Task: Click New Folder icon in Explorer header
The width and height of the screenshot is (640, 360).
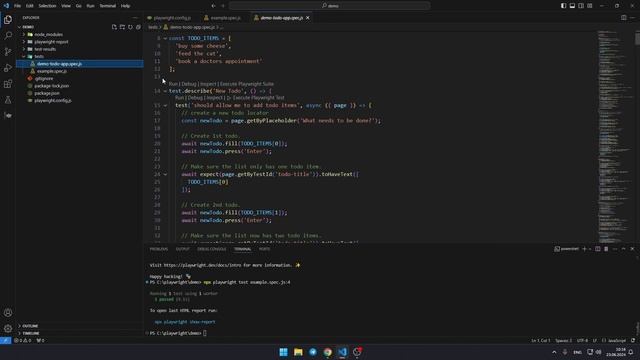Action: [122, 27]
